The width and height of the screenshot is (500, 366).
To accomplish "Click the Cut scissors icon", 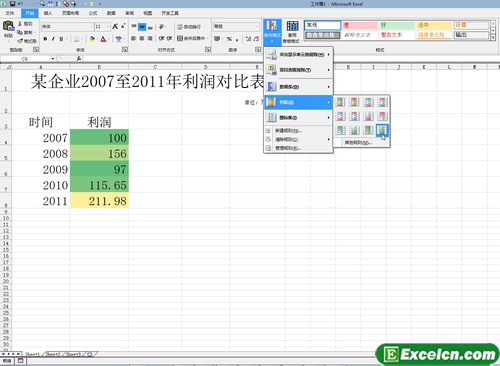I will (20, 24).
